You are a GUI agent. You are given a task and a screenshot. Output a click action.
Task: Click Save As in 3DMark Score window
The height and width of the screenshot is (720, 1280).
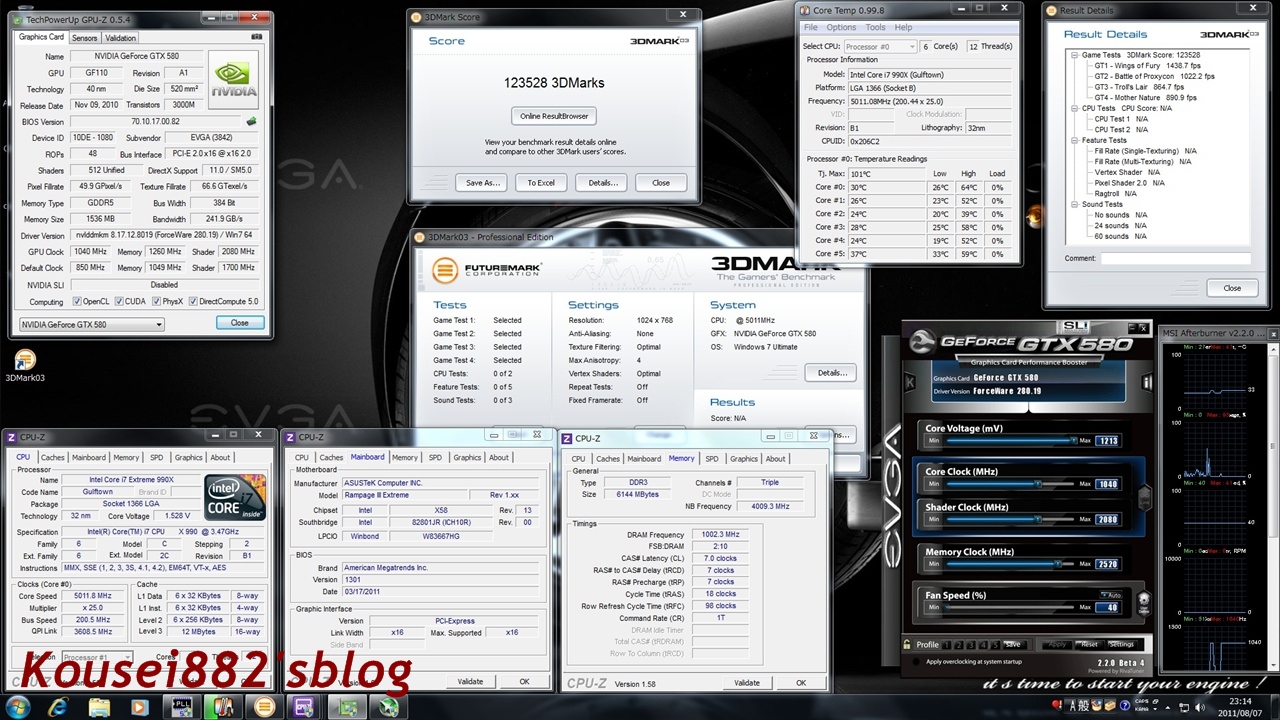click(x=483, y=183)
